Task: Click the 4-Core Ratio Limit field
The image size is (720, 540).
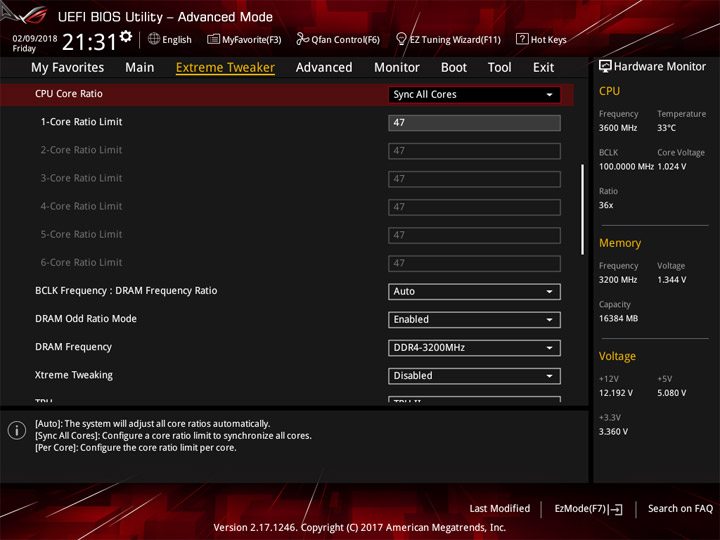Action: [474, 207]
